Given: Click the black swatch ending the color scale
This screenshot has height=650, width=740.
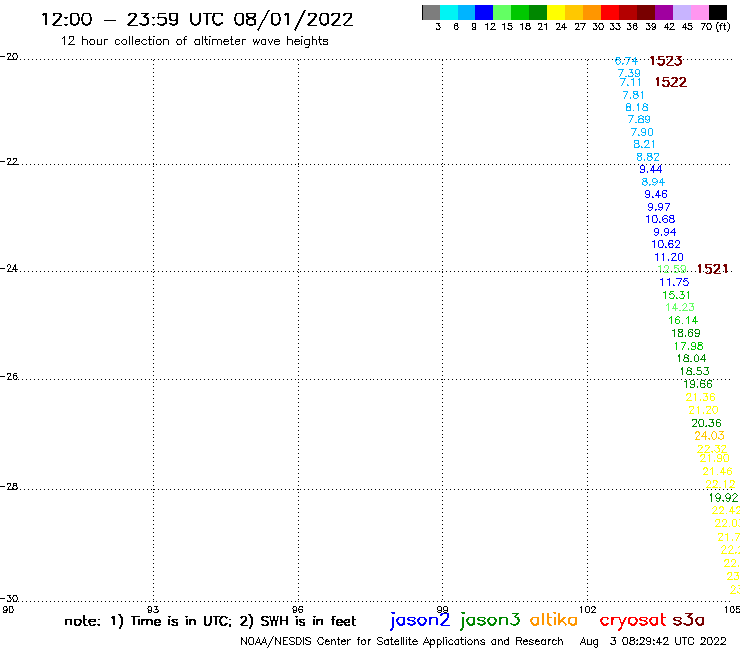Looking at the screenshot, I should click(x=718, y=12).
